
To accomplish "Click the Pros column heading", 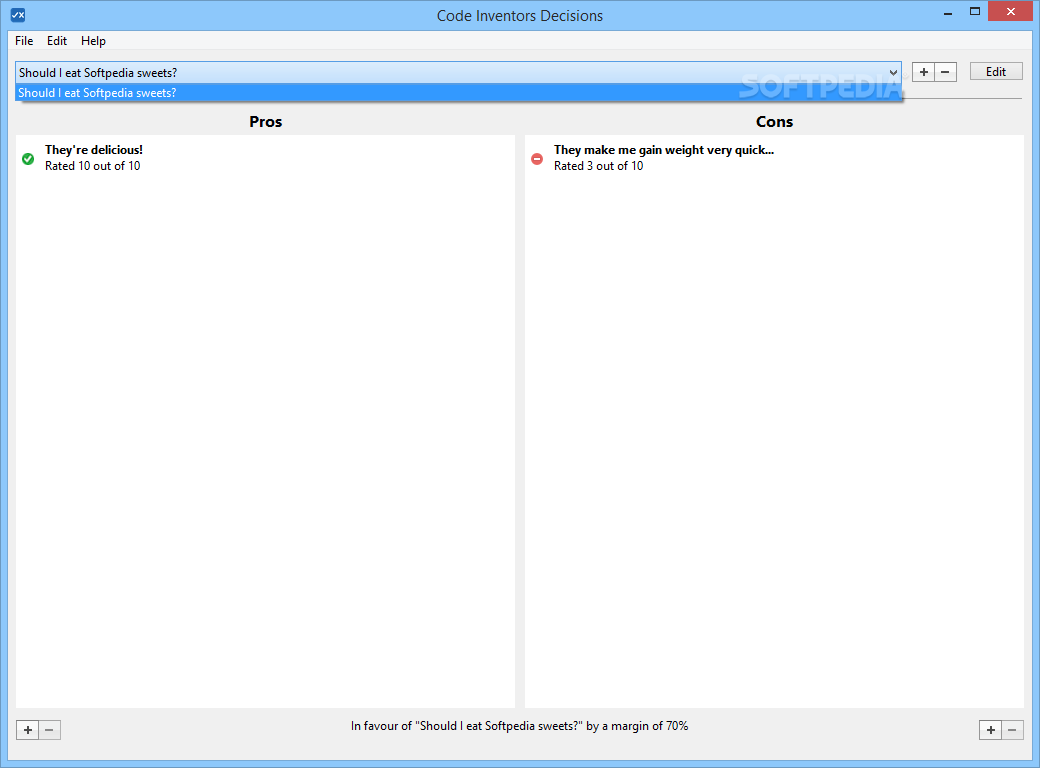I will pyautogui.click(x=265, y=121).
